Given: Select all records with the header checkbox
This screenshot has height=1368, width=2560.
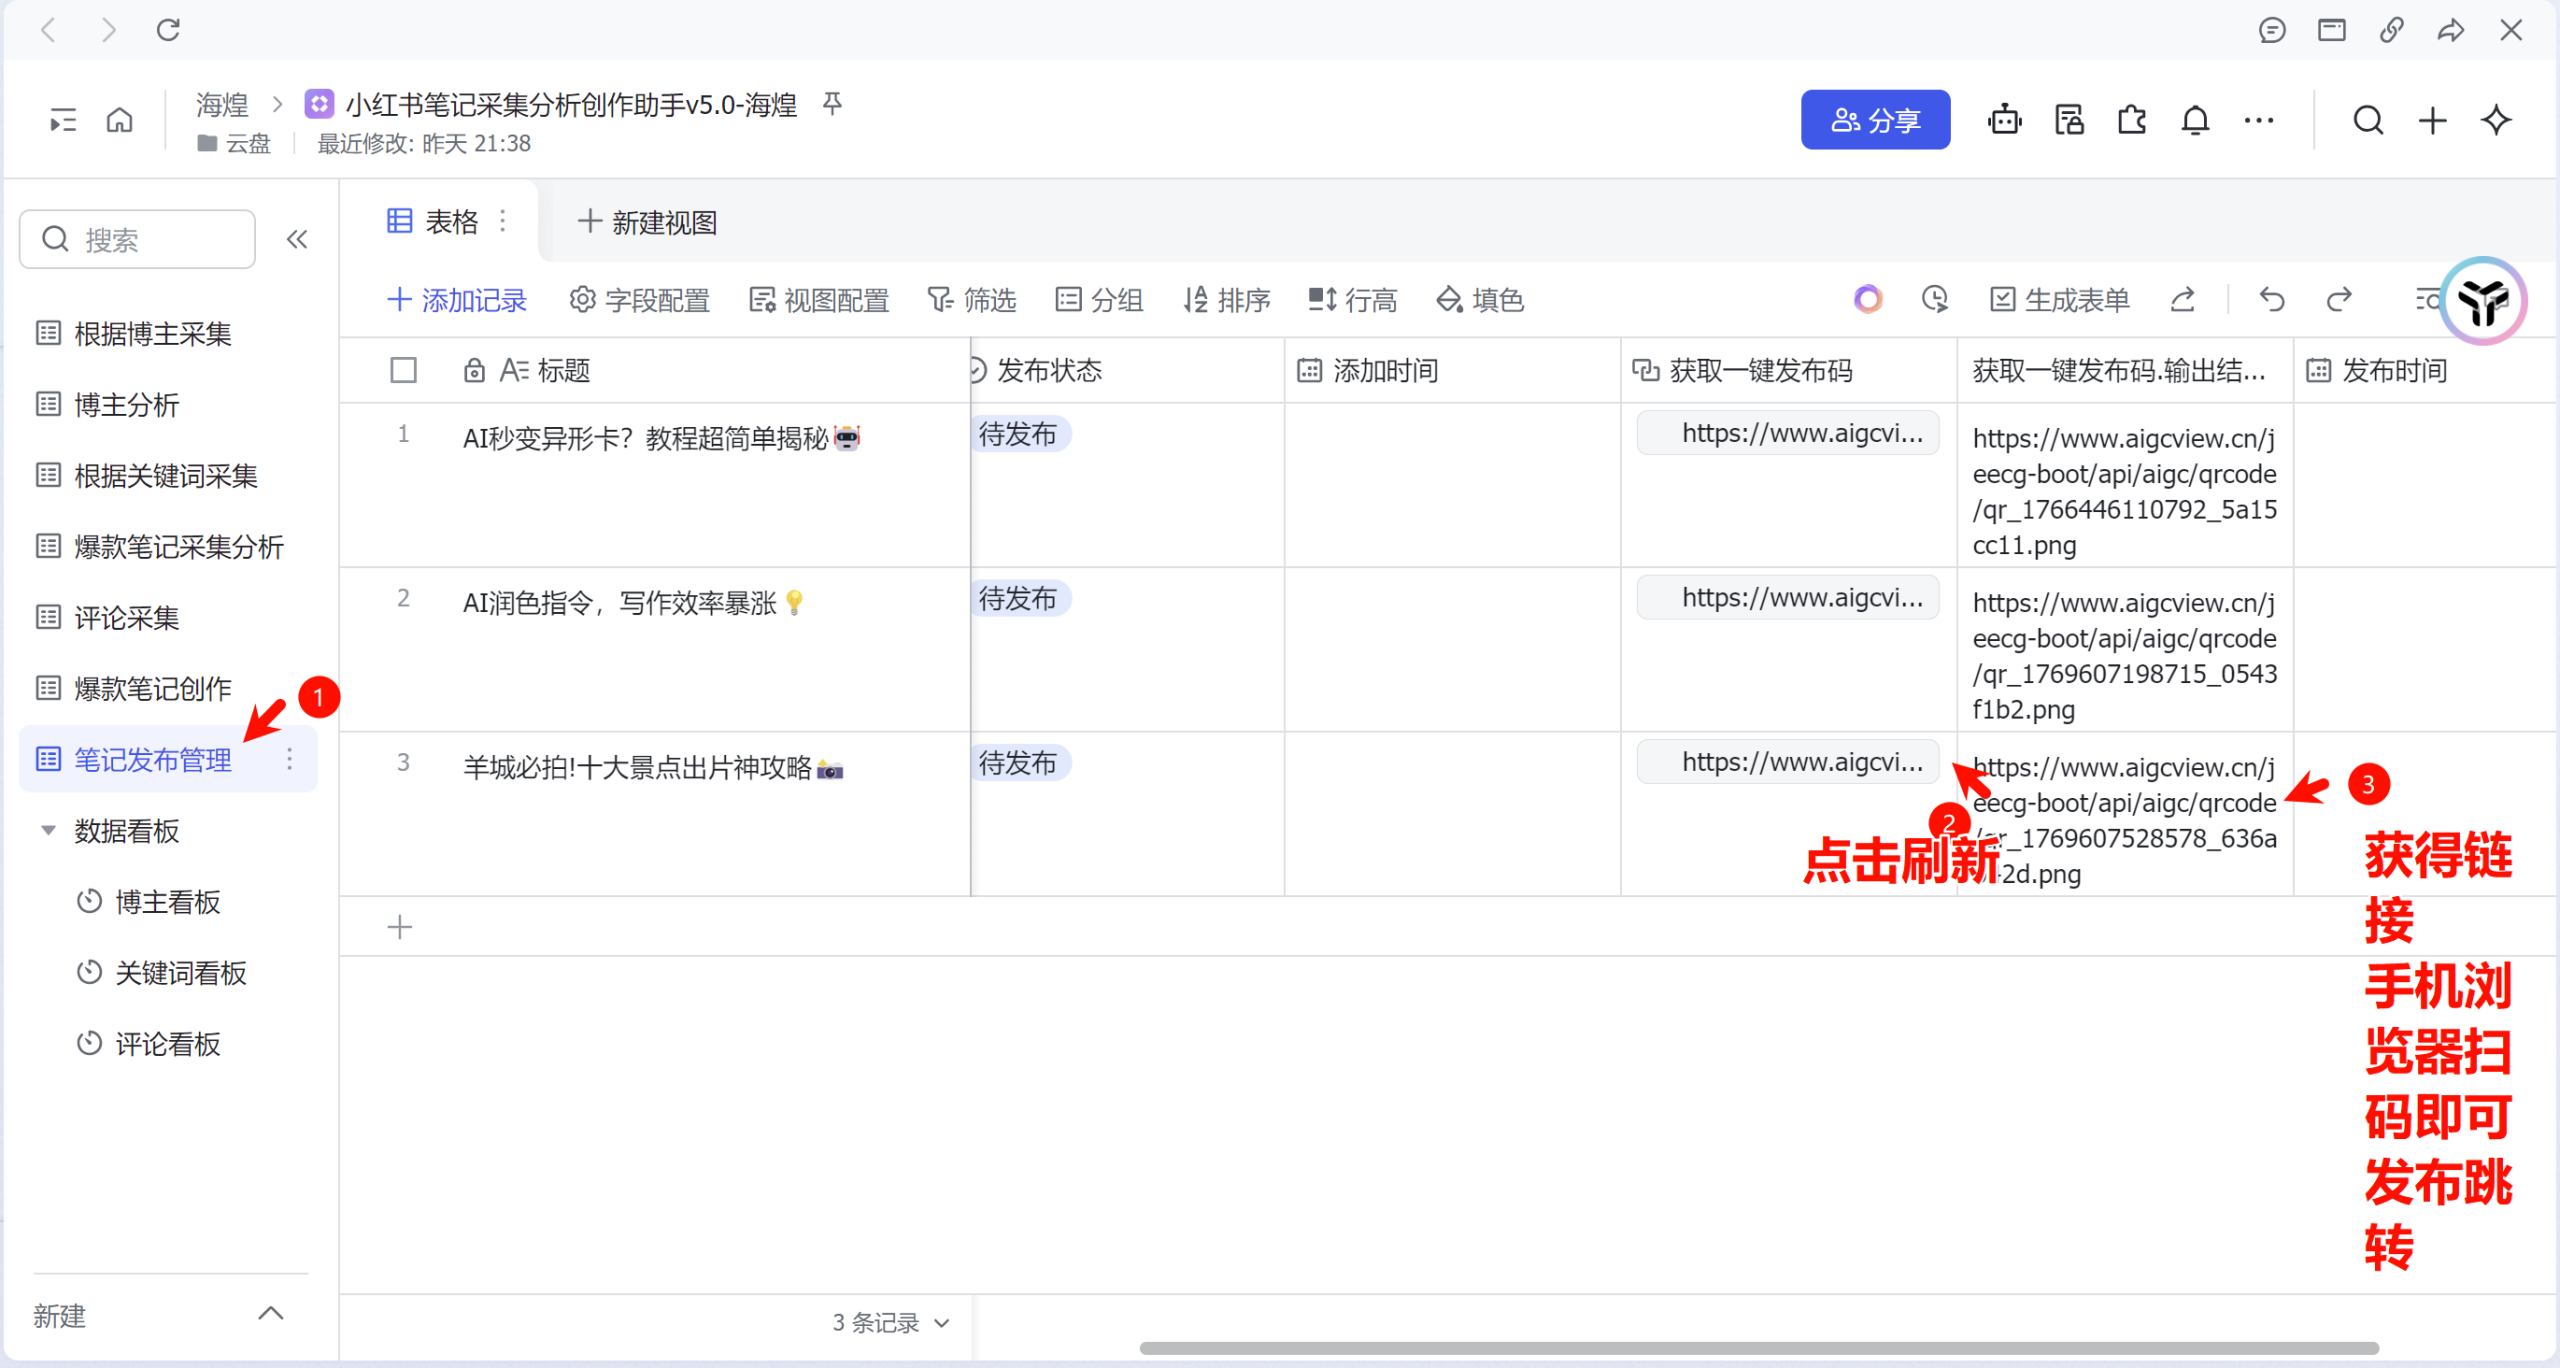Looking at the screenshot, I should [x=404, y=369].
